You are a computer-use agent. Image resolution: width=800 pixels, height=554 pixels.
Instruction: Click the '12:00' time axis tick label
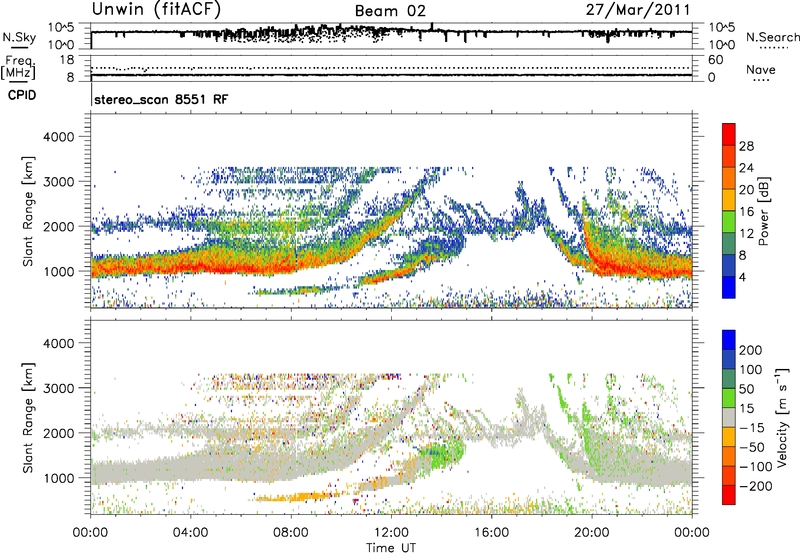click(x=391, y=533)
